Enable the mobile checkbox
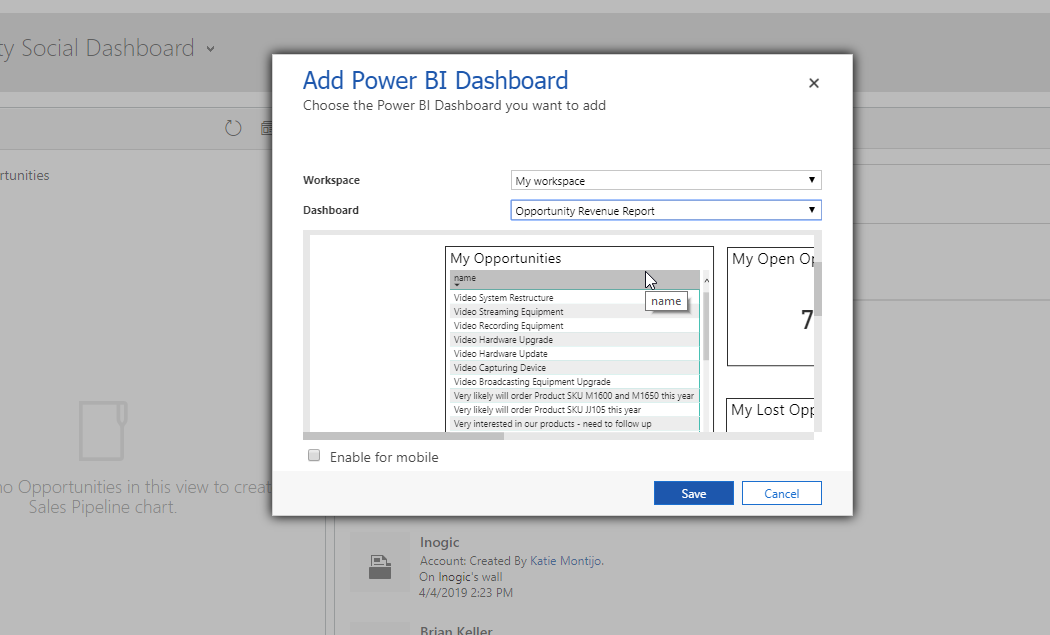This screenshot has height=635, width=1050. (313, 455)
